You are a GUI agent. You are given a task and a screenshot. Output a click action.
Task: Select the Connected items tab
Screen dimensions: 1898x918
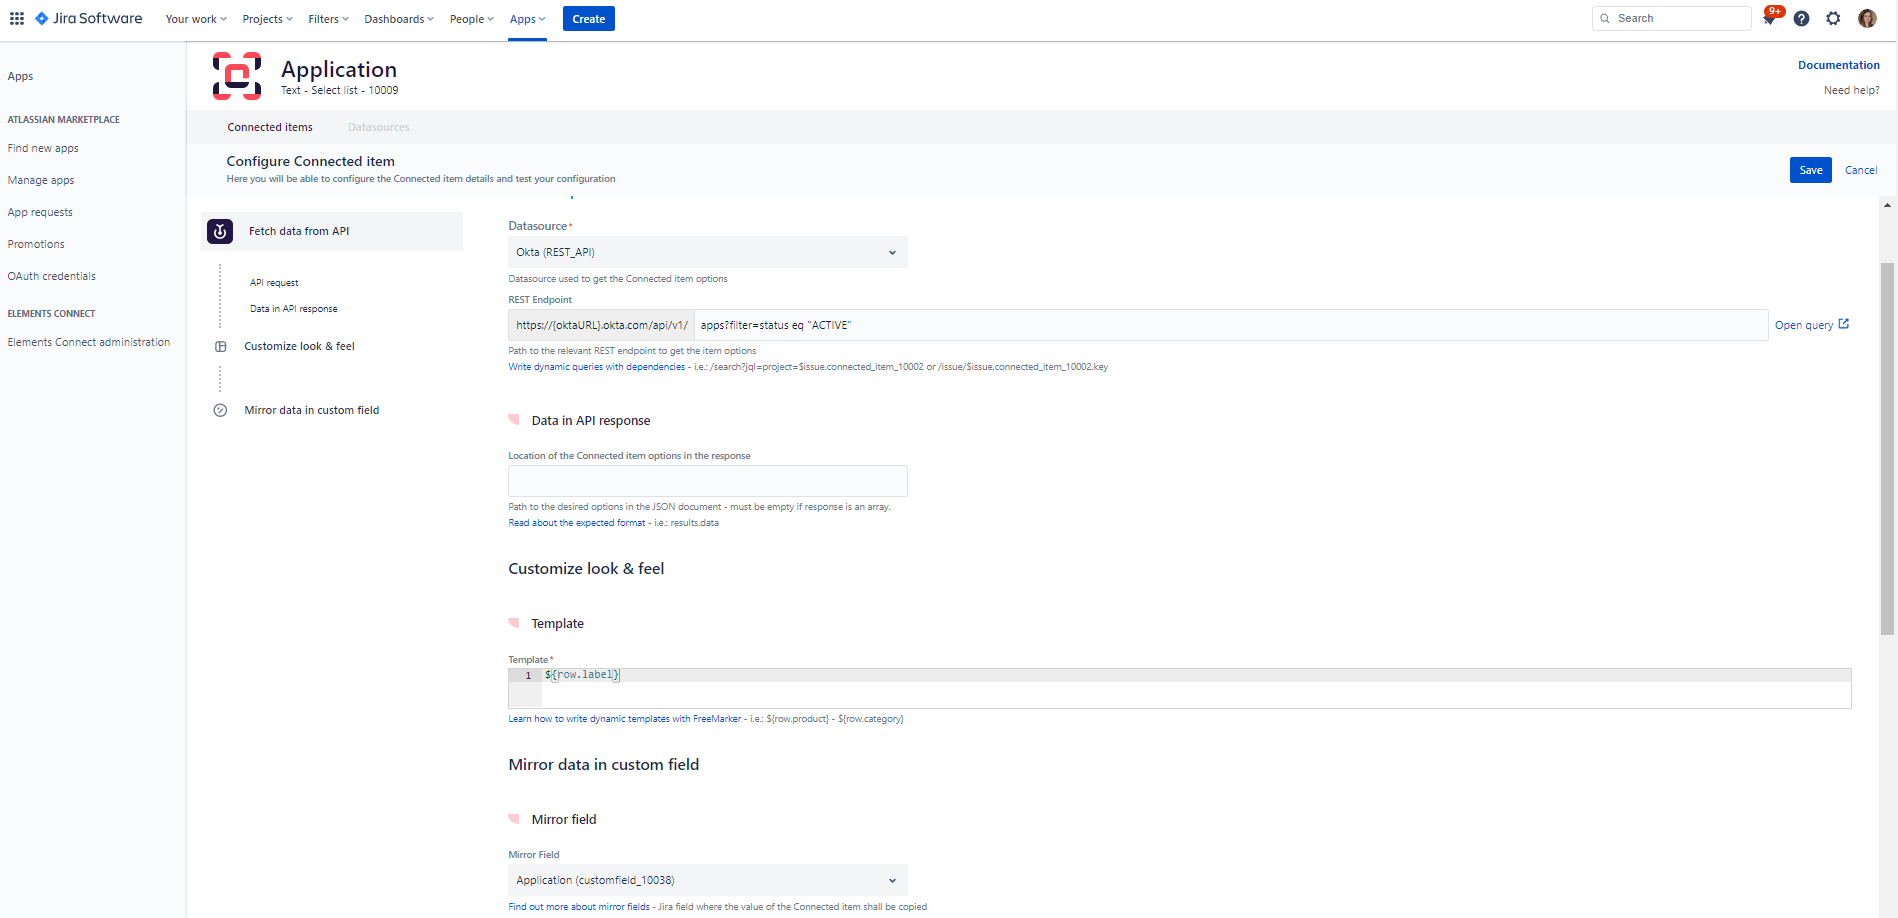click(x=270, y=127)
